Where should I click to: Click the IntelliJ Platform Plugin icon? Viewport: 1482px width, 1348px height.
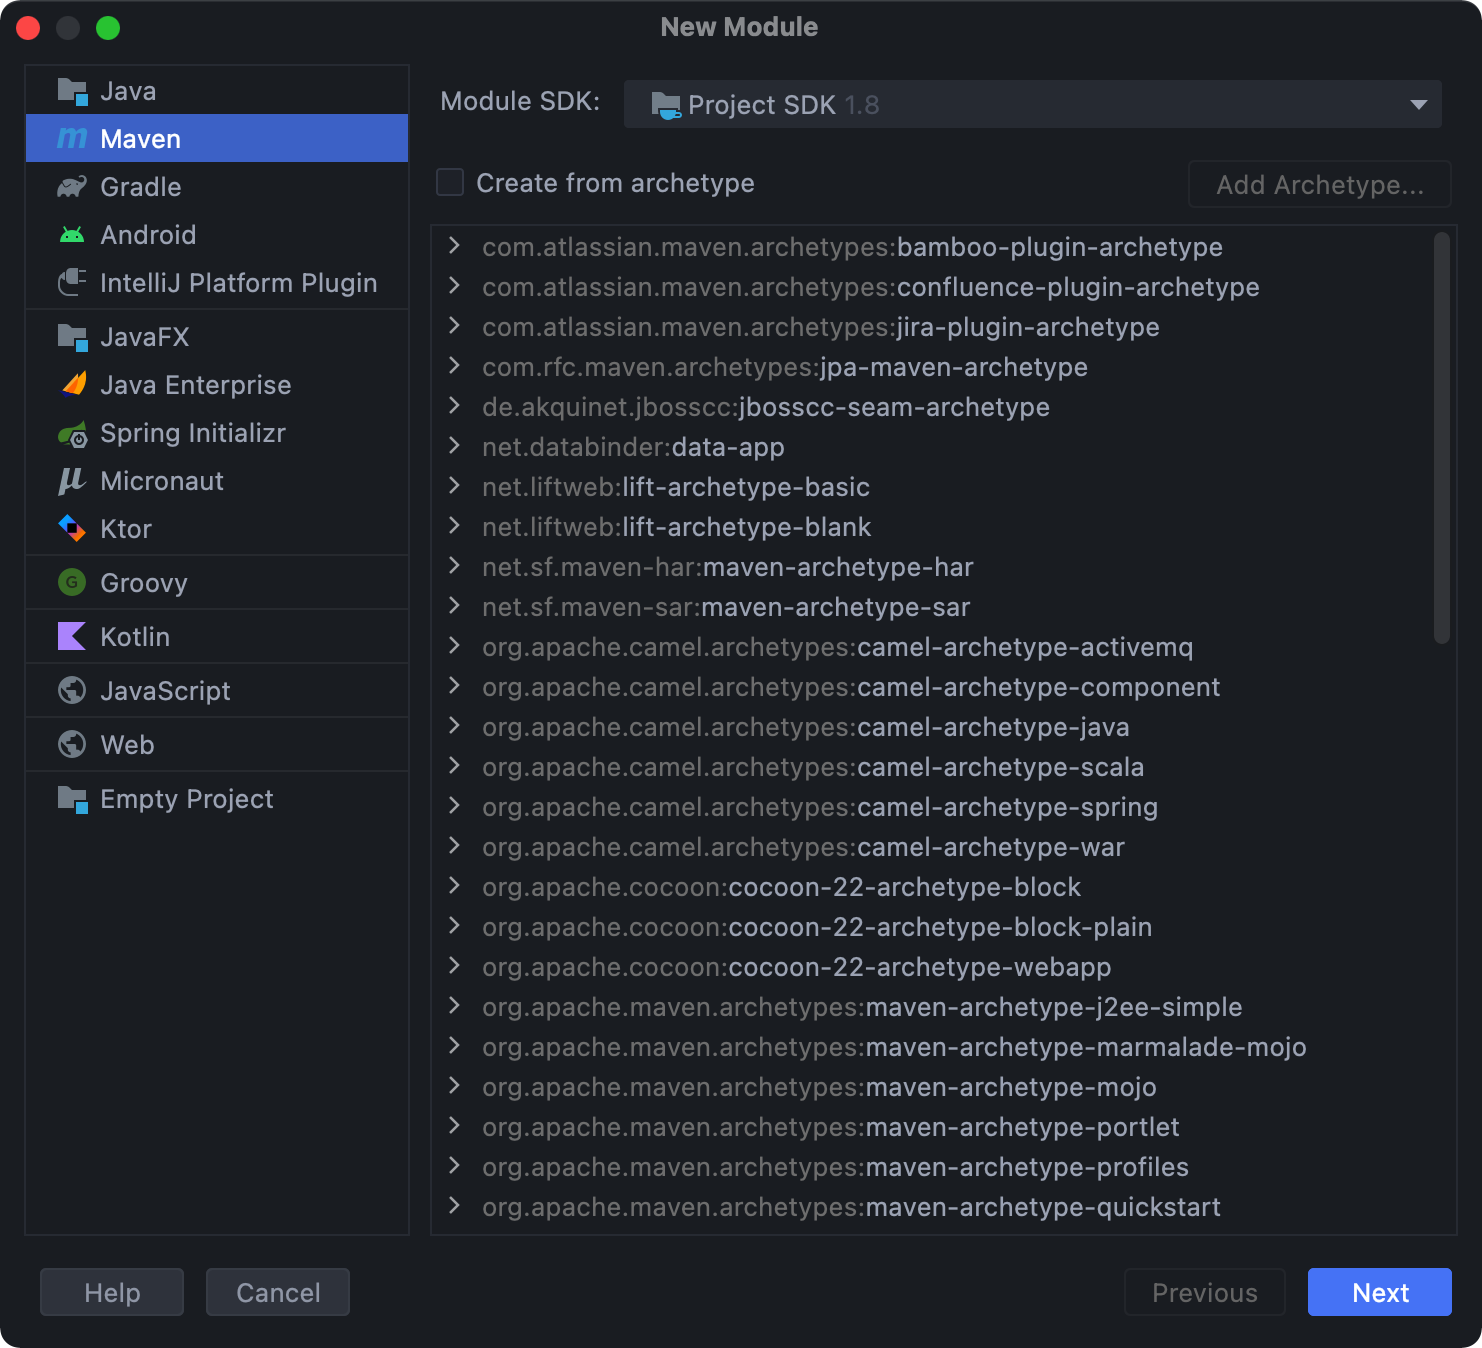[x=72, y=283]
